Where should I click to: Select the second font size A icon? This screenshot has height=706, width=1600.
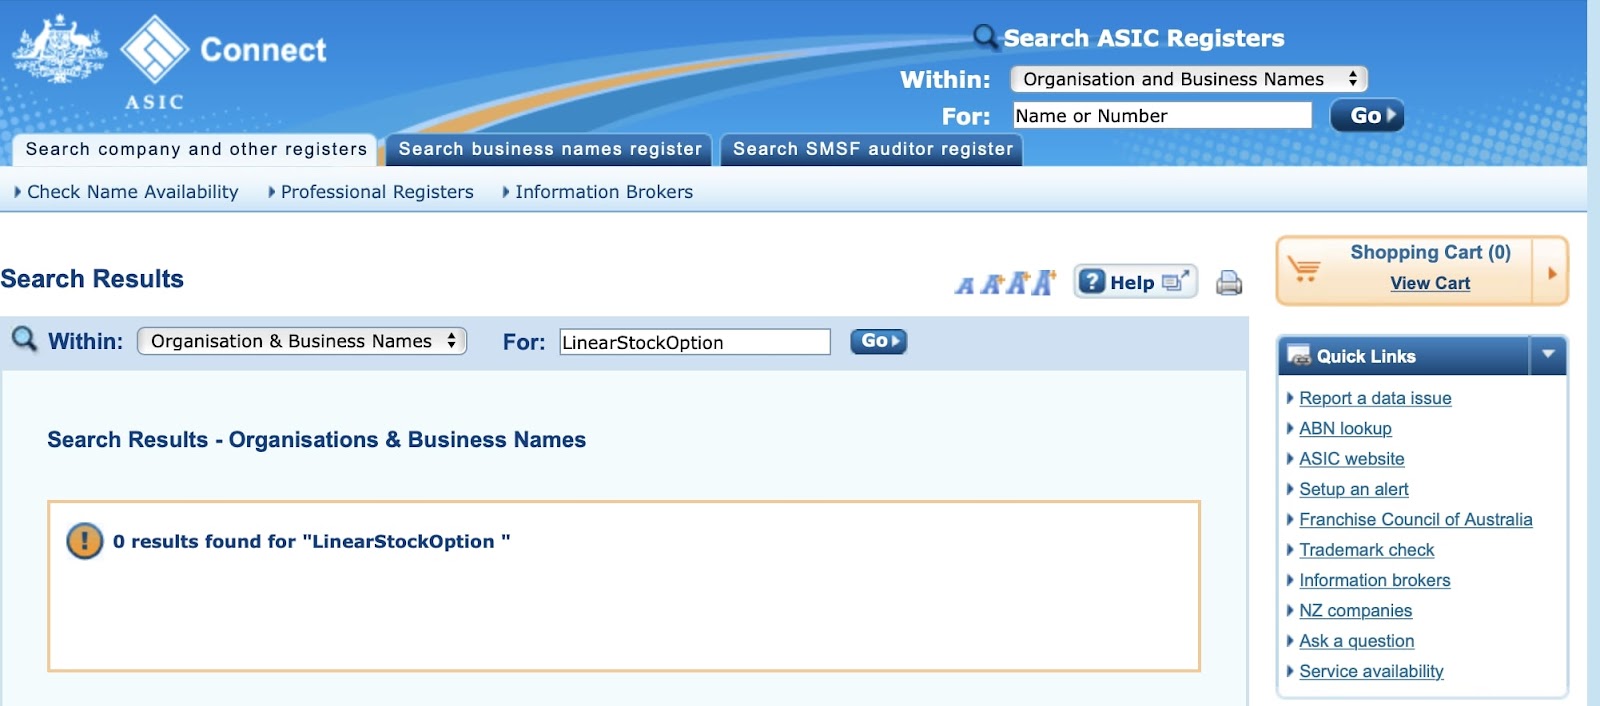coord(991,284)
